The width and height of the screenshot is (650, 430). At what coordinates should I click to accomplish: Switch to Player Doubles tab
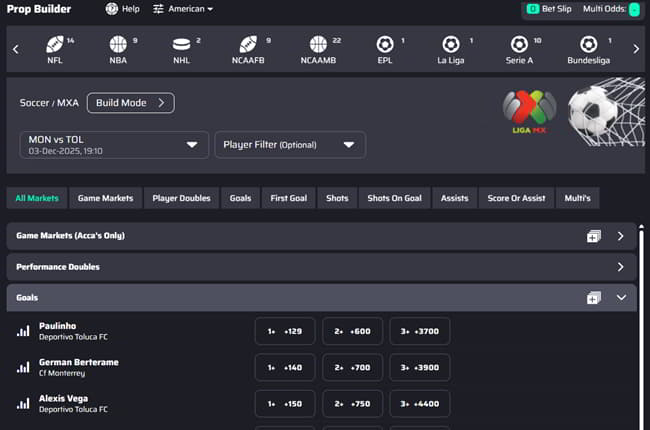[181, 198]
